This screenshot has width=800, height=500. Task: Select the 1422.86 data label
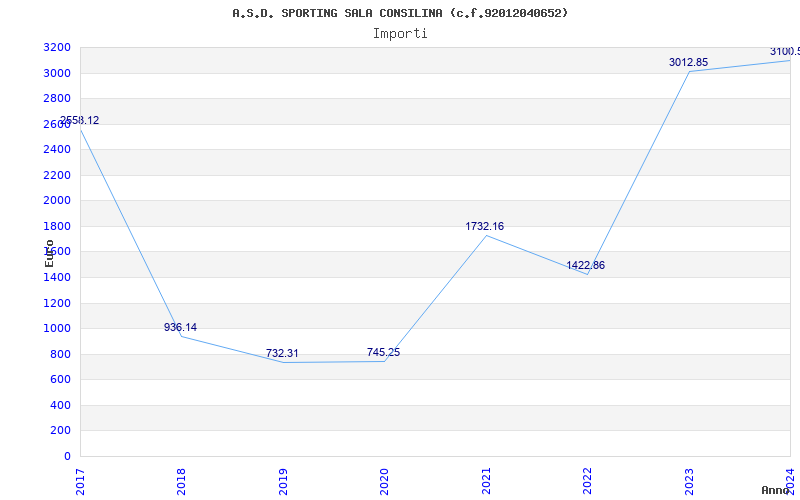[586, 266]
